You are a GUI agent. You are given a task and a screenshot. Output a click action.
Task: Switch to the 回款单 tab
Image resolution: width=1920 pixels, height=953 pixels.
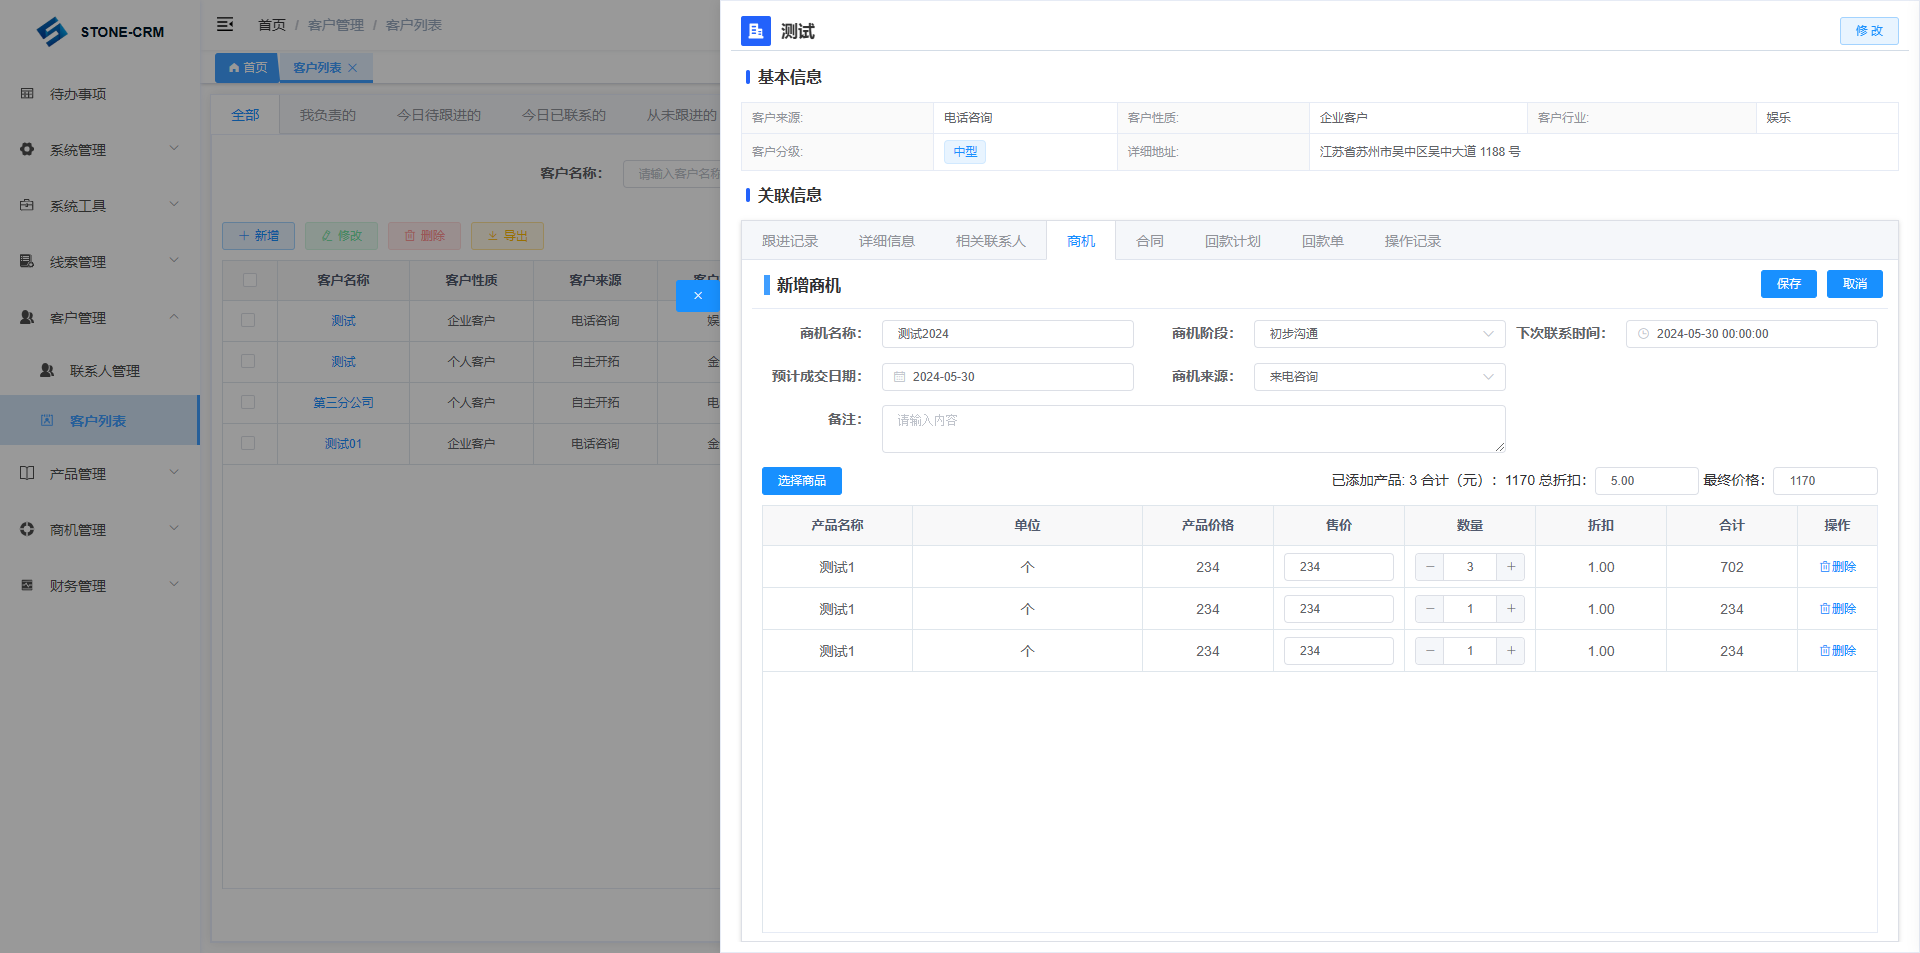pos(1322,241)
